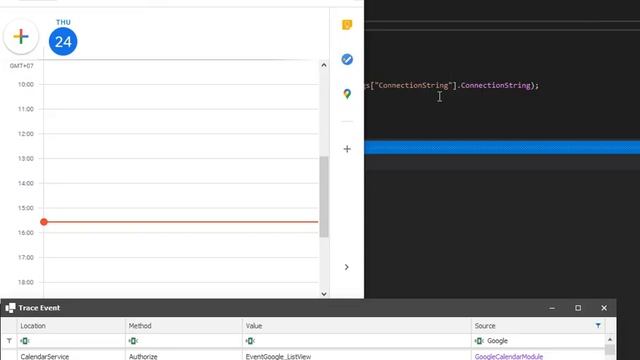Open Google Maps side panel icon
The height and width of the screenshot is (360, 640).
(347, 94)
